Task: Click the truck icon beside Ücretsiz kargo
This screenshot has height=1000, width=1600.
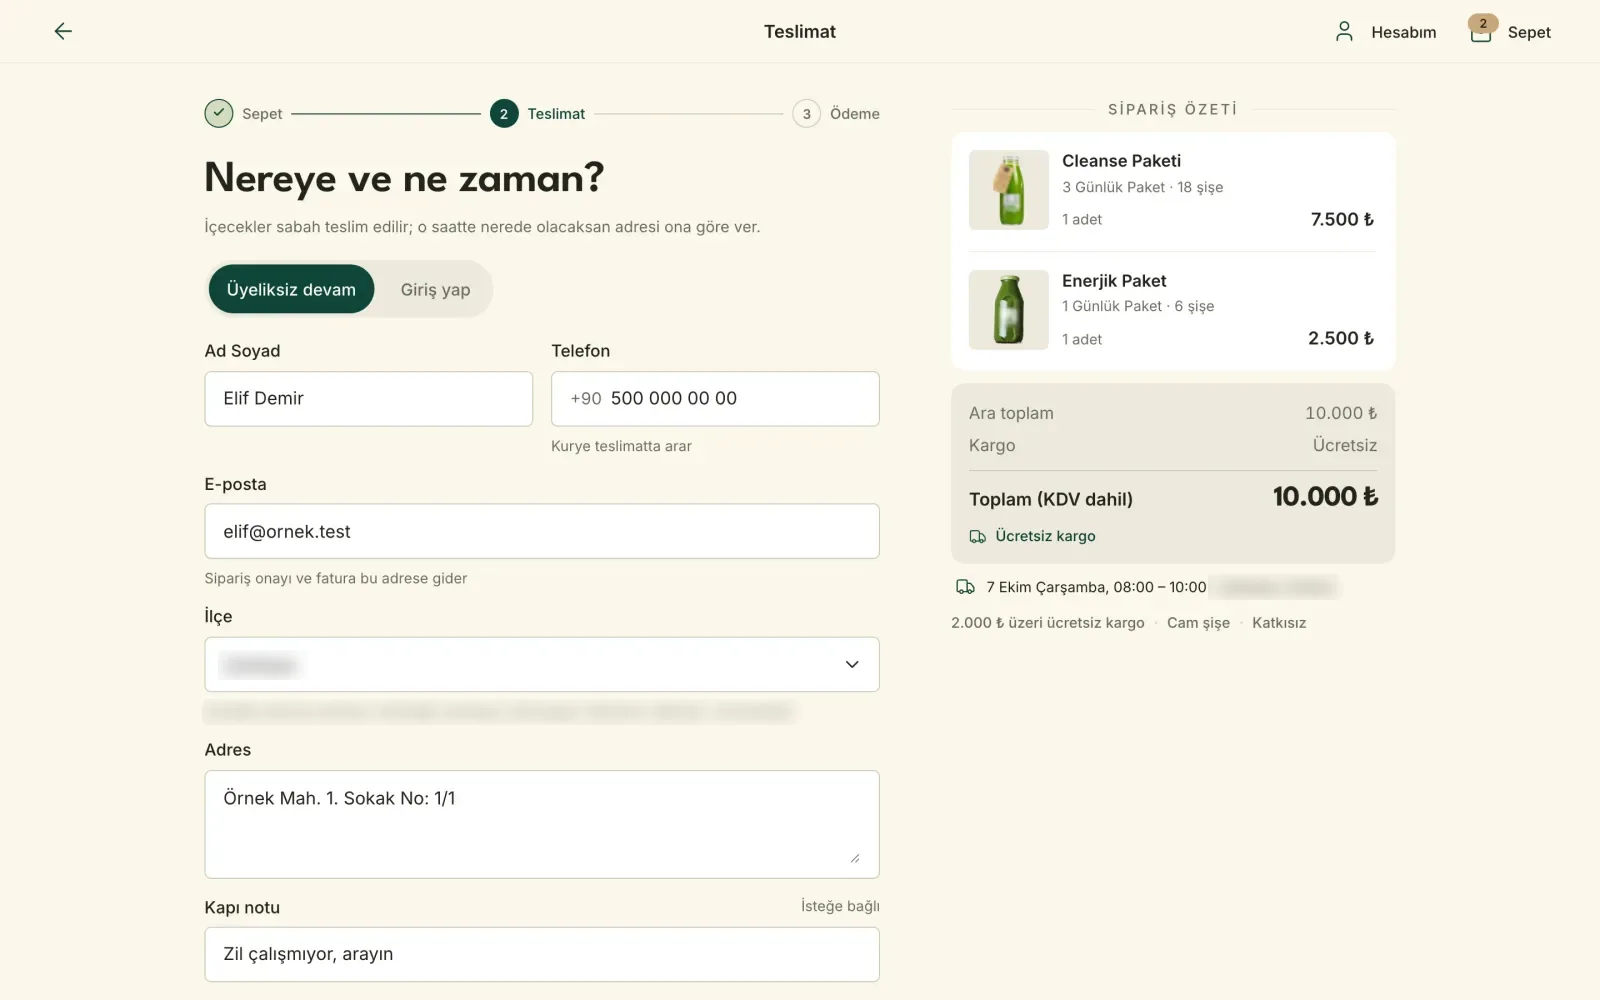Action: coord(978,537)
